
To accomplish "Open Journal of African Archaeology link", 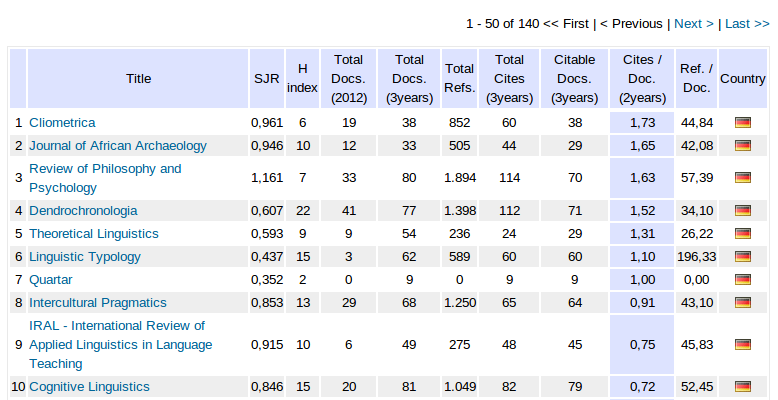I will point(118,145).
